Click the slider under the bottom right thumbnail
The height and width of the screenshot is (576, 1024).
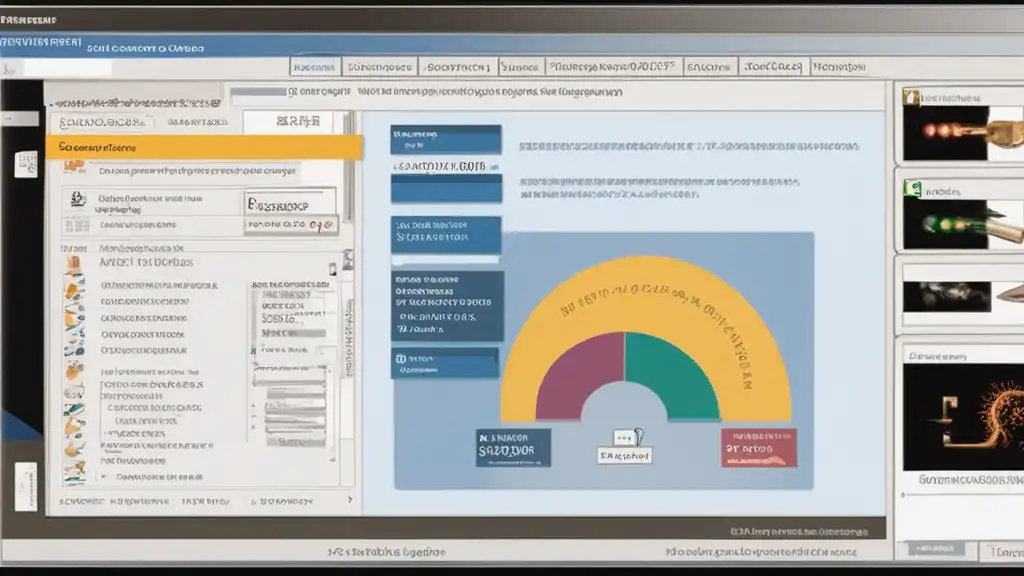[x=963, y=495]
